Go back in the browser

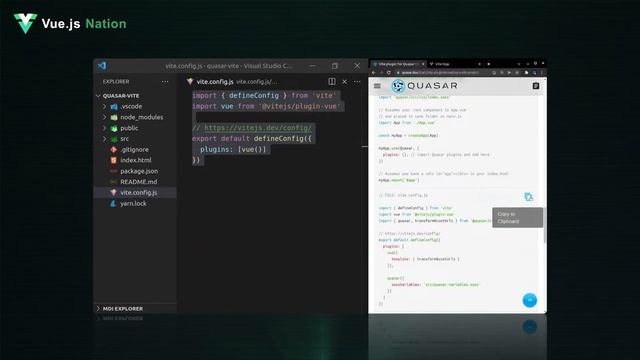coord(373,73)
